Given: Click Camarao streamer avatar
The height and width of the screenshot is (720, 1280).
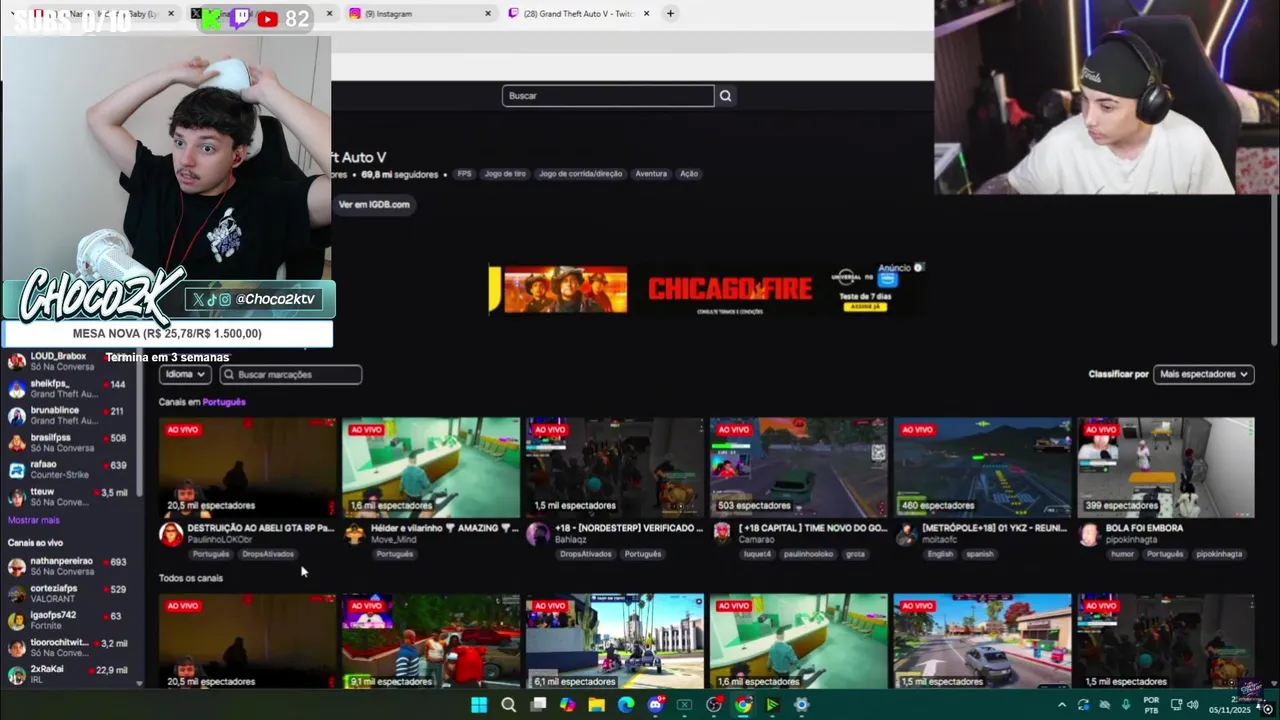Looking at the screenshot, I should pyautogui.click(x=722, y=534).
